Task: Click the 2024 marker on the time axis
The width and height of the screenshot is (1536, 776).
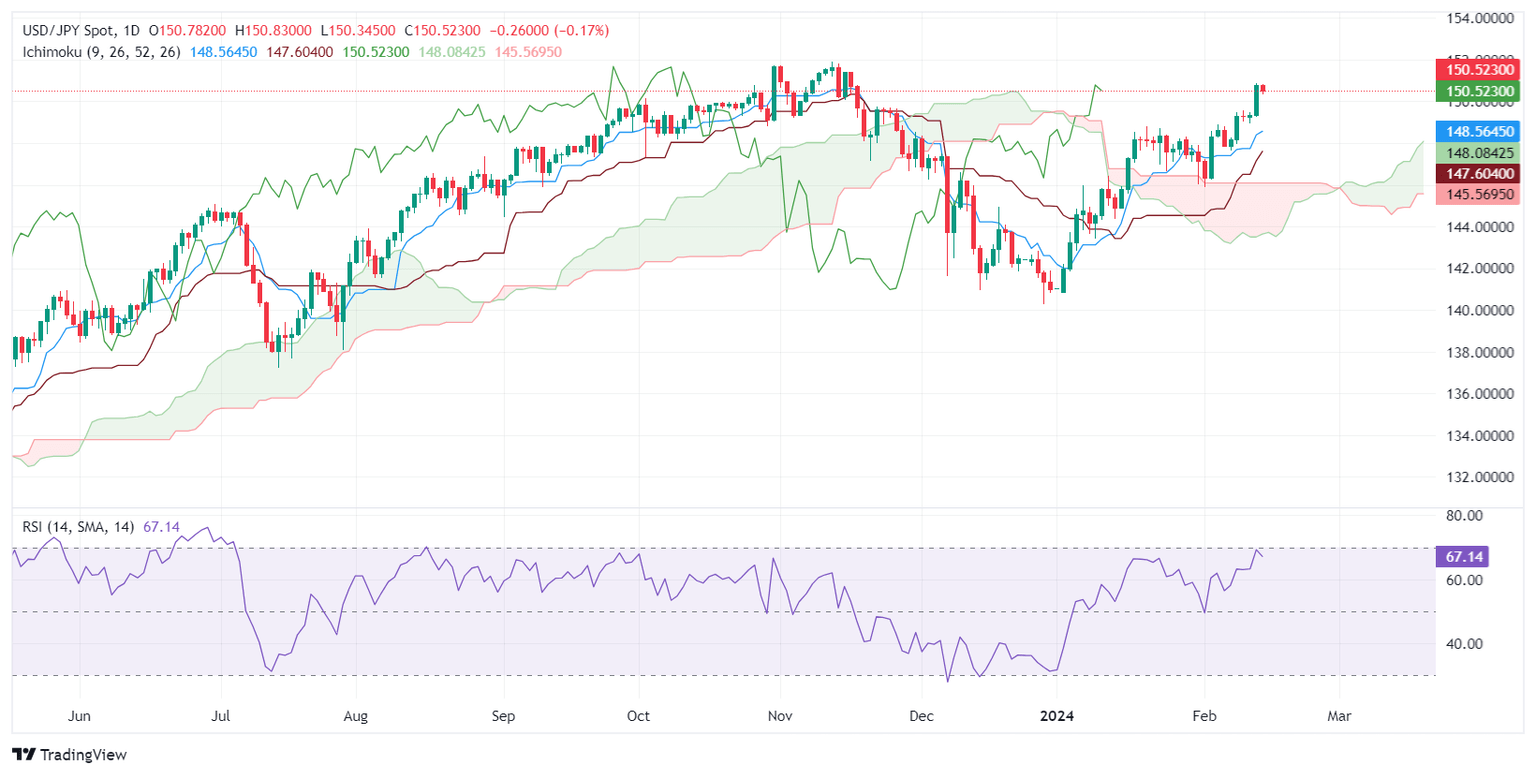Action: [x=1056, y=716]
